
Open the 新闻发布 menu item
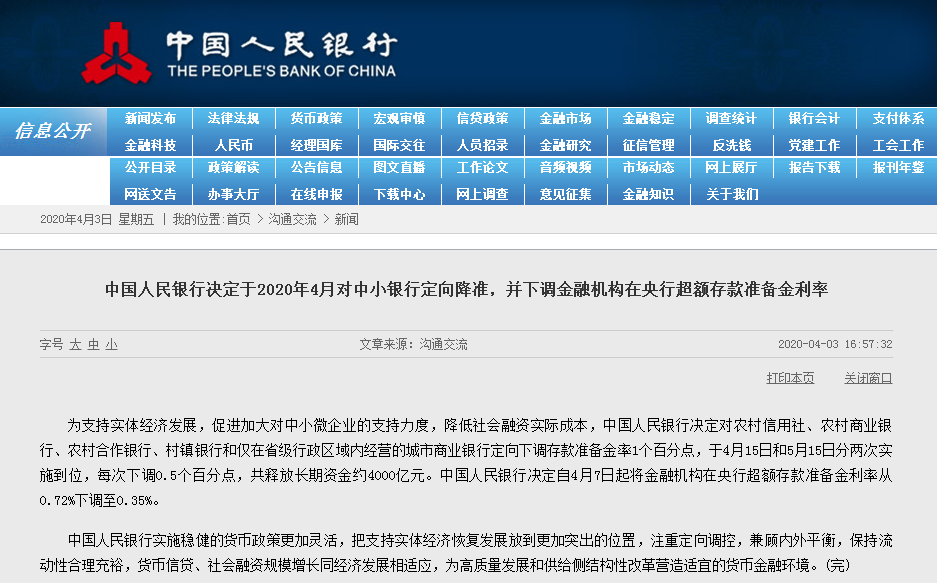[x=151, y=118]
